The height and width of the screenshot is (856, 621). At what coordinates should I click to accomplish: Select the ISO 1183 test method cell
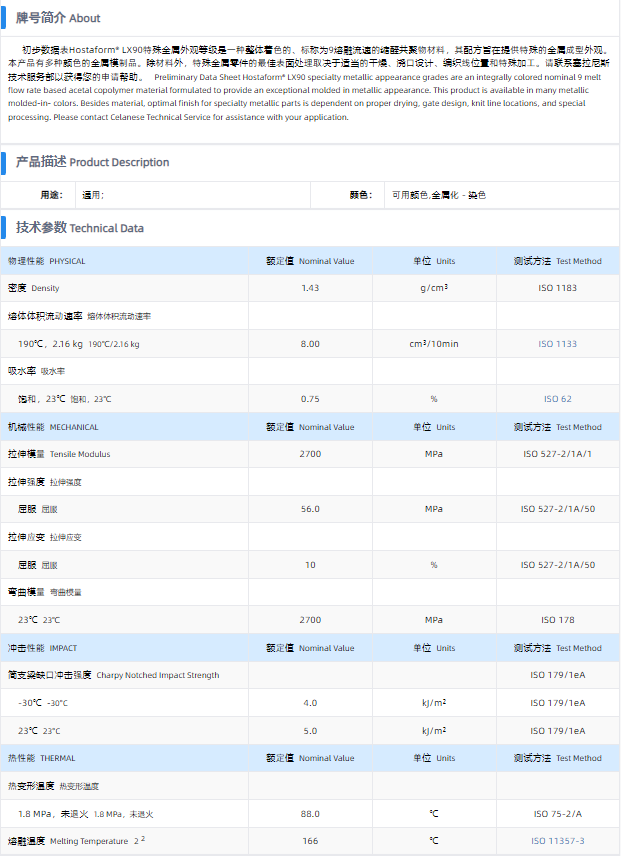click(x=557, y=289)
